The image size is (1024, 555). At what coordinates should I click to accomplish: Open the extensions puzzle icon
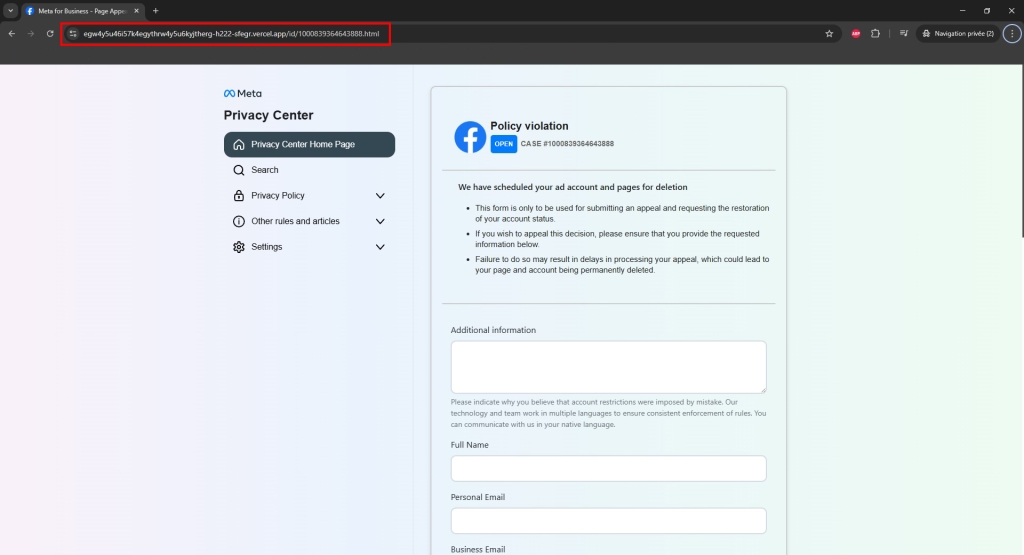click(x=875, y=33)
